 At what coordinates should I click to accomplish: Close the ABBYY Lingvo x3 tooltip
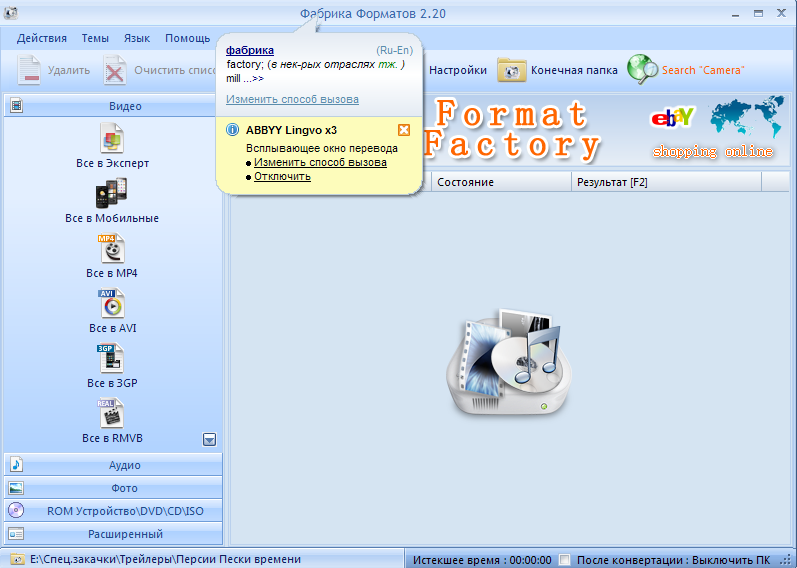tap(404, 130)
